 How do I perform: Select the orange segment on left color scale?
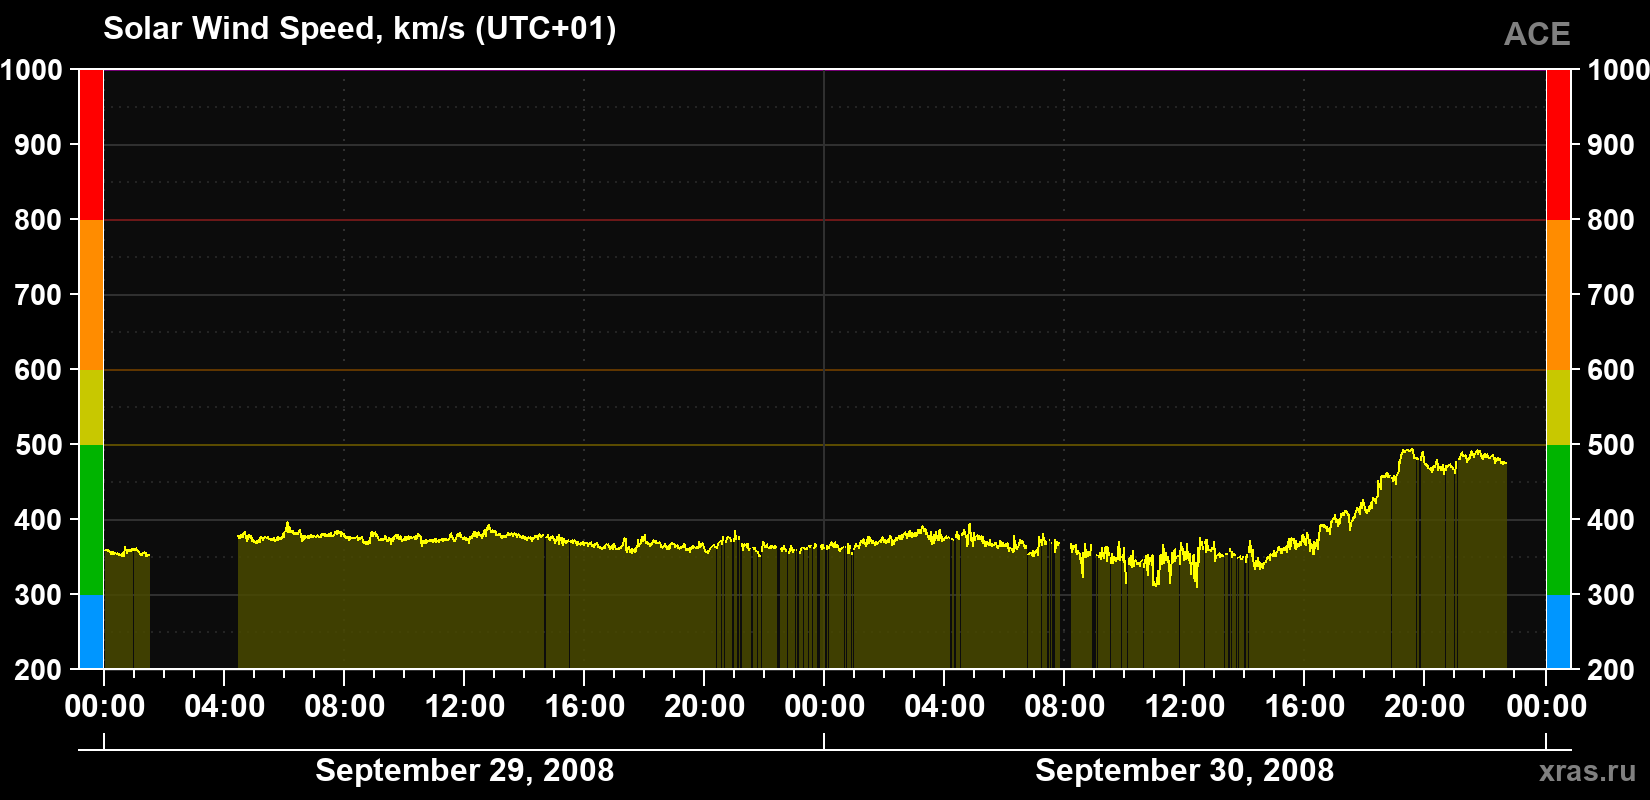click(x=91, y=295)
